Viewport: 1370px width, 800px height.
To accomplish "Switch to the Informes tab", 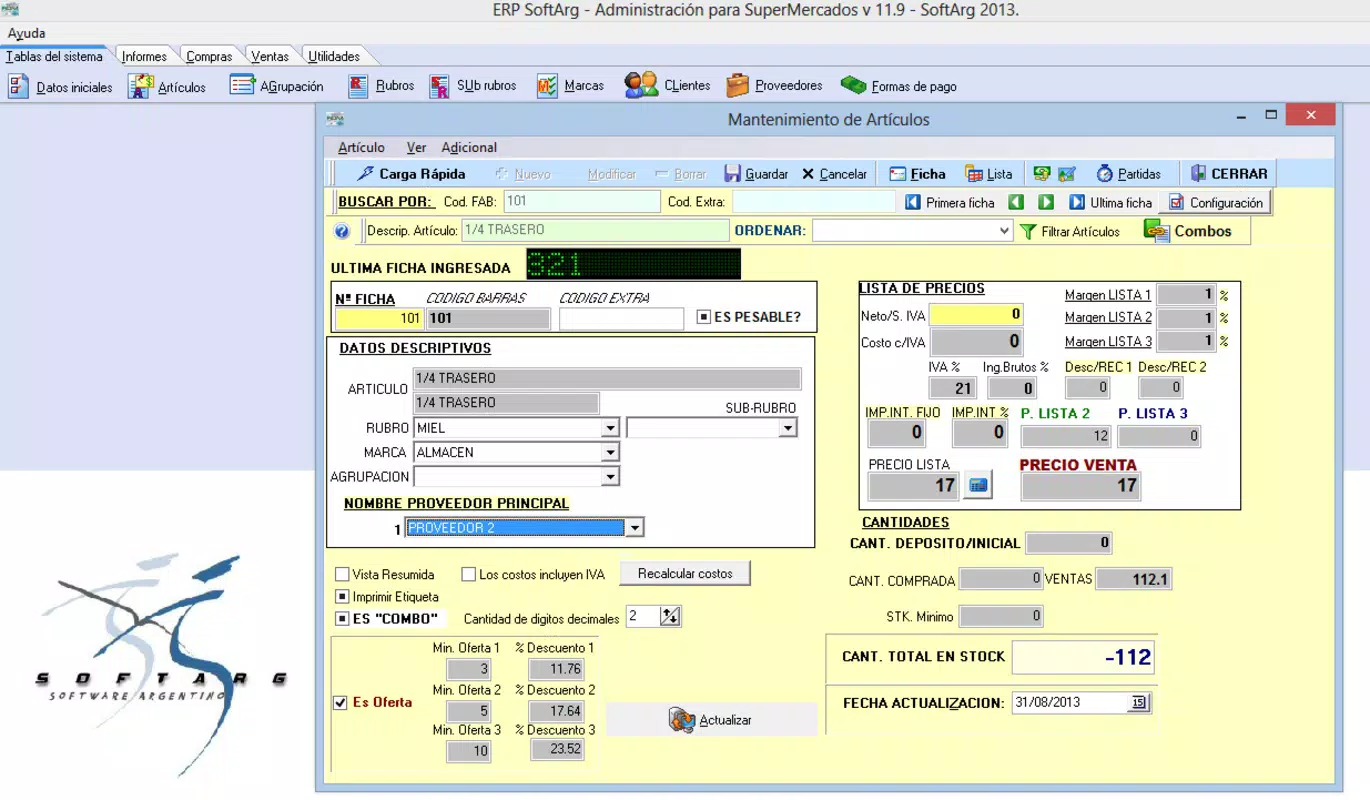I will pos(144,57).
